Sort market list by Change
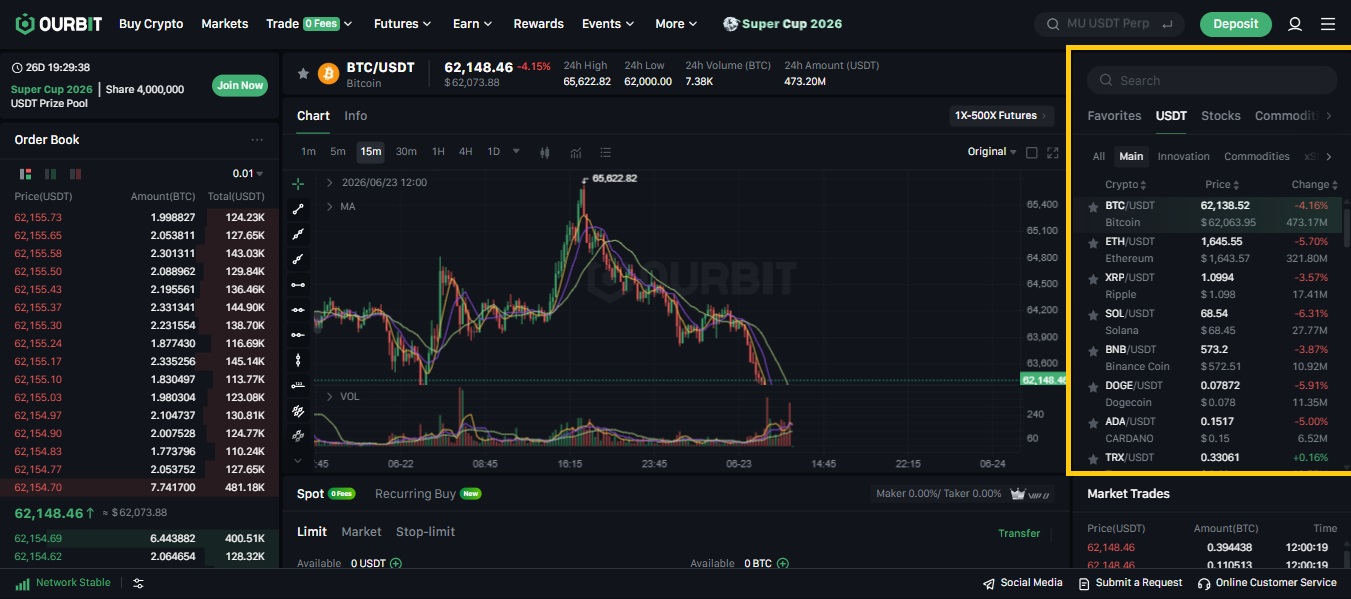This screenshot has height=599, width=1351. click(1316, 185)
